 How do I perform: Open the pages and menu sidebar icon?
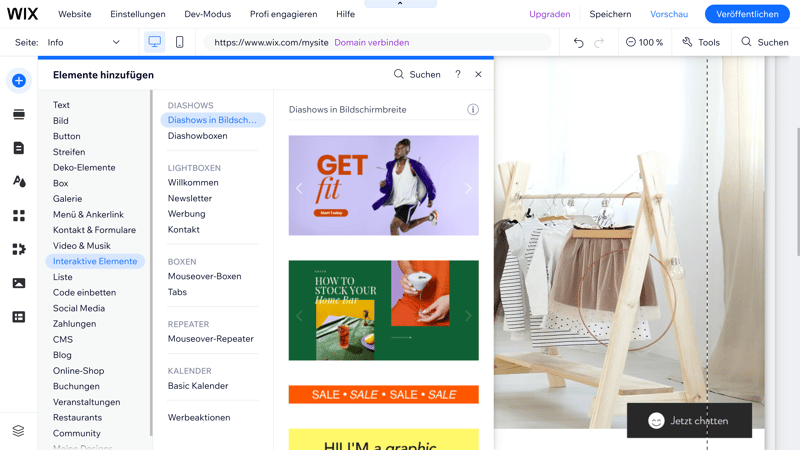(19, 148)
